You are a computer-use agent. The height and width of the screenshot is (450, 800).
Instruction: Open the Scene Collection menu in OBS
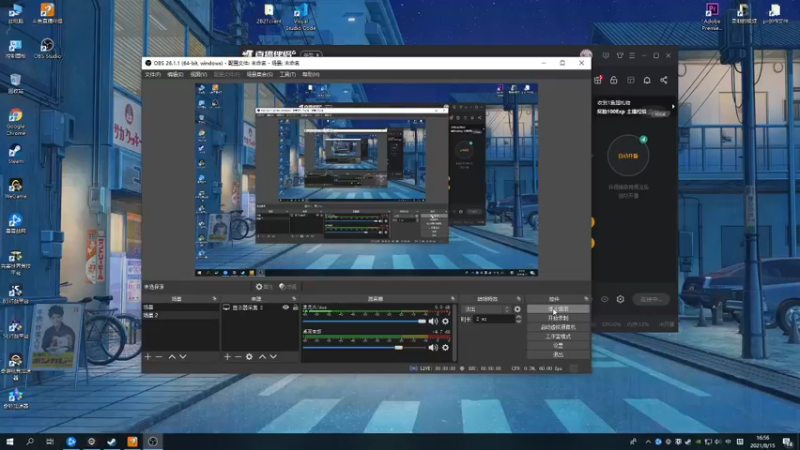click(259, 74)
